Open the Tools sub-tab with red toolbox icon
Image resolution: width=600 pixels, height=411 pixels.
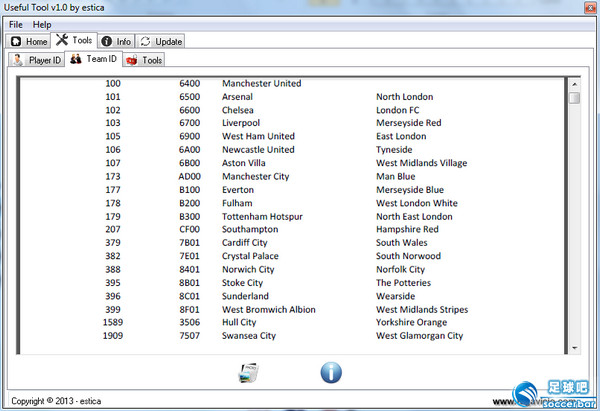click(144, 60)
